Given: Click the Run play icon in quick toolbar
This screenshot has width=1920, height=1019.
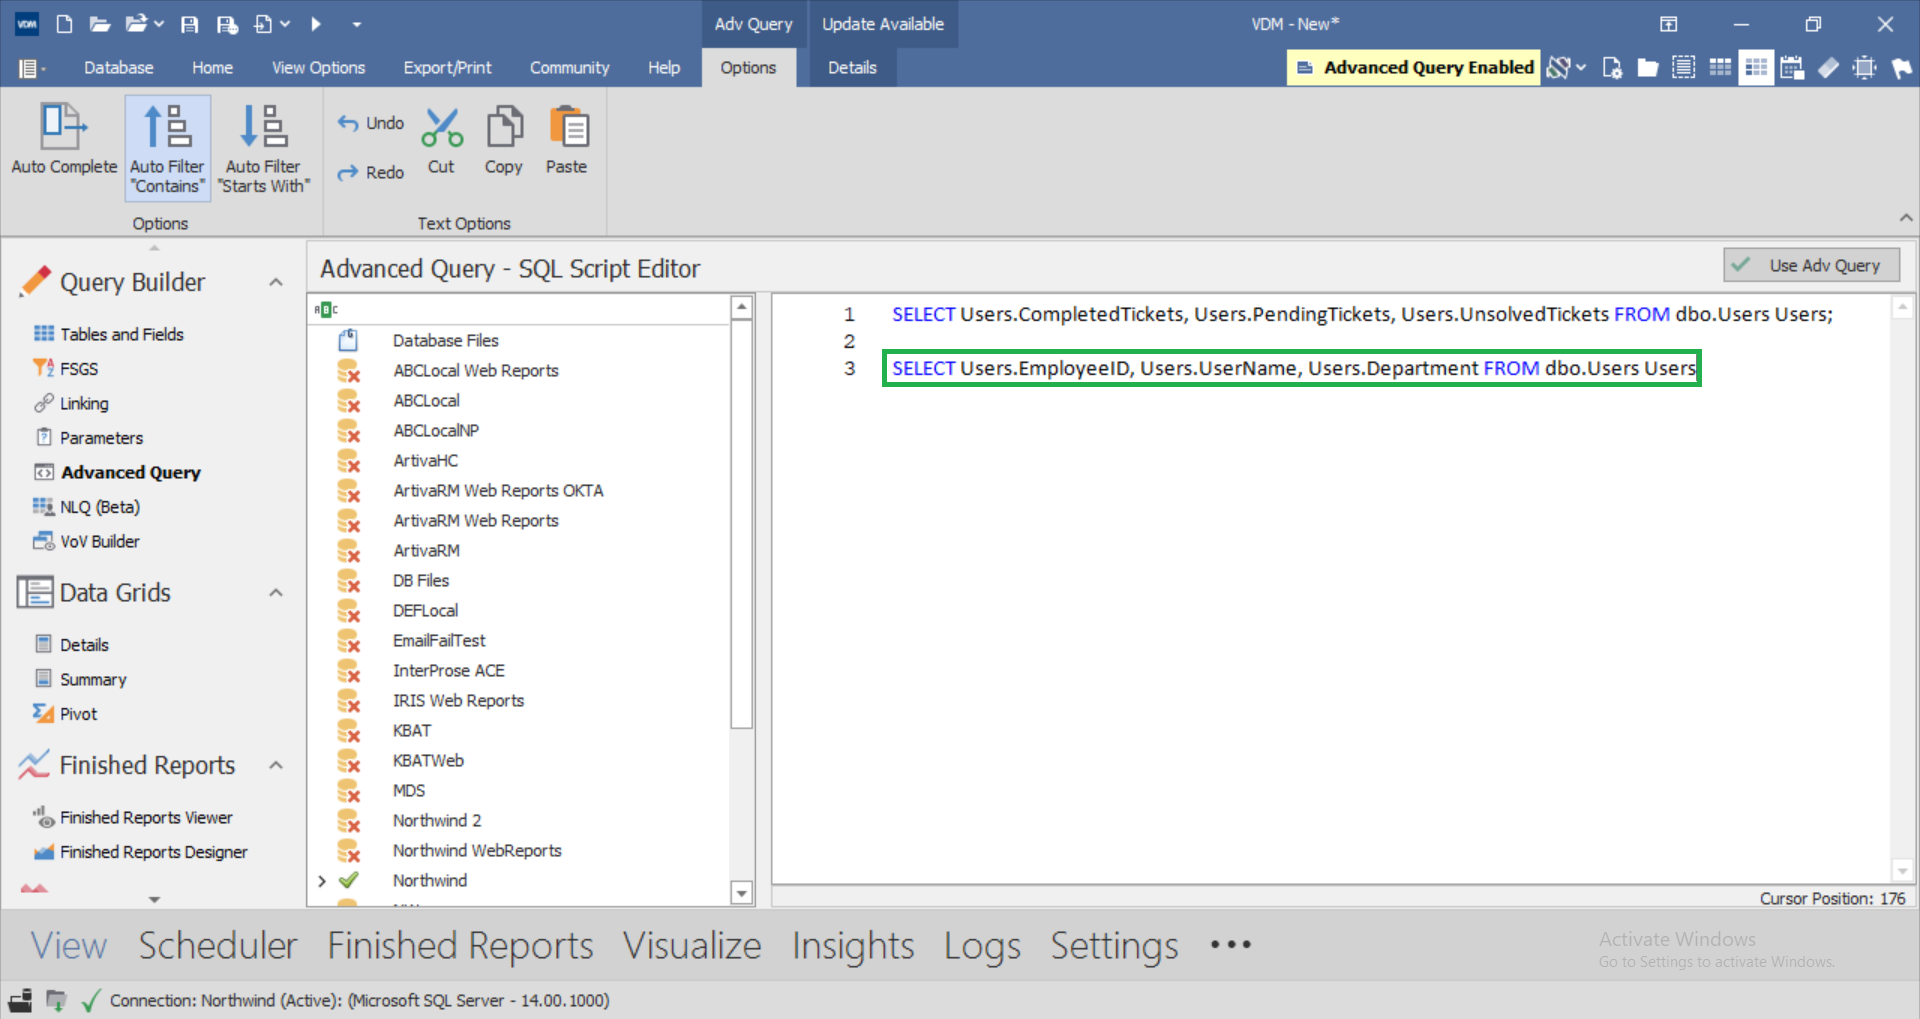Looking at the screenshot, I should coord(316,24).
